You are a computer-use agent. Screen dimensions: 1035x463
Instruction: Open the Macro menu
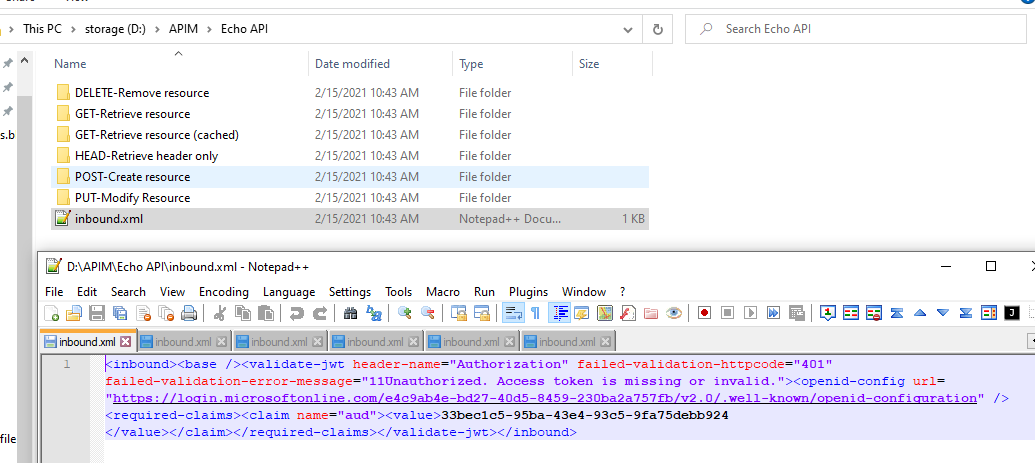point(443,291)
